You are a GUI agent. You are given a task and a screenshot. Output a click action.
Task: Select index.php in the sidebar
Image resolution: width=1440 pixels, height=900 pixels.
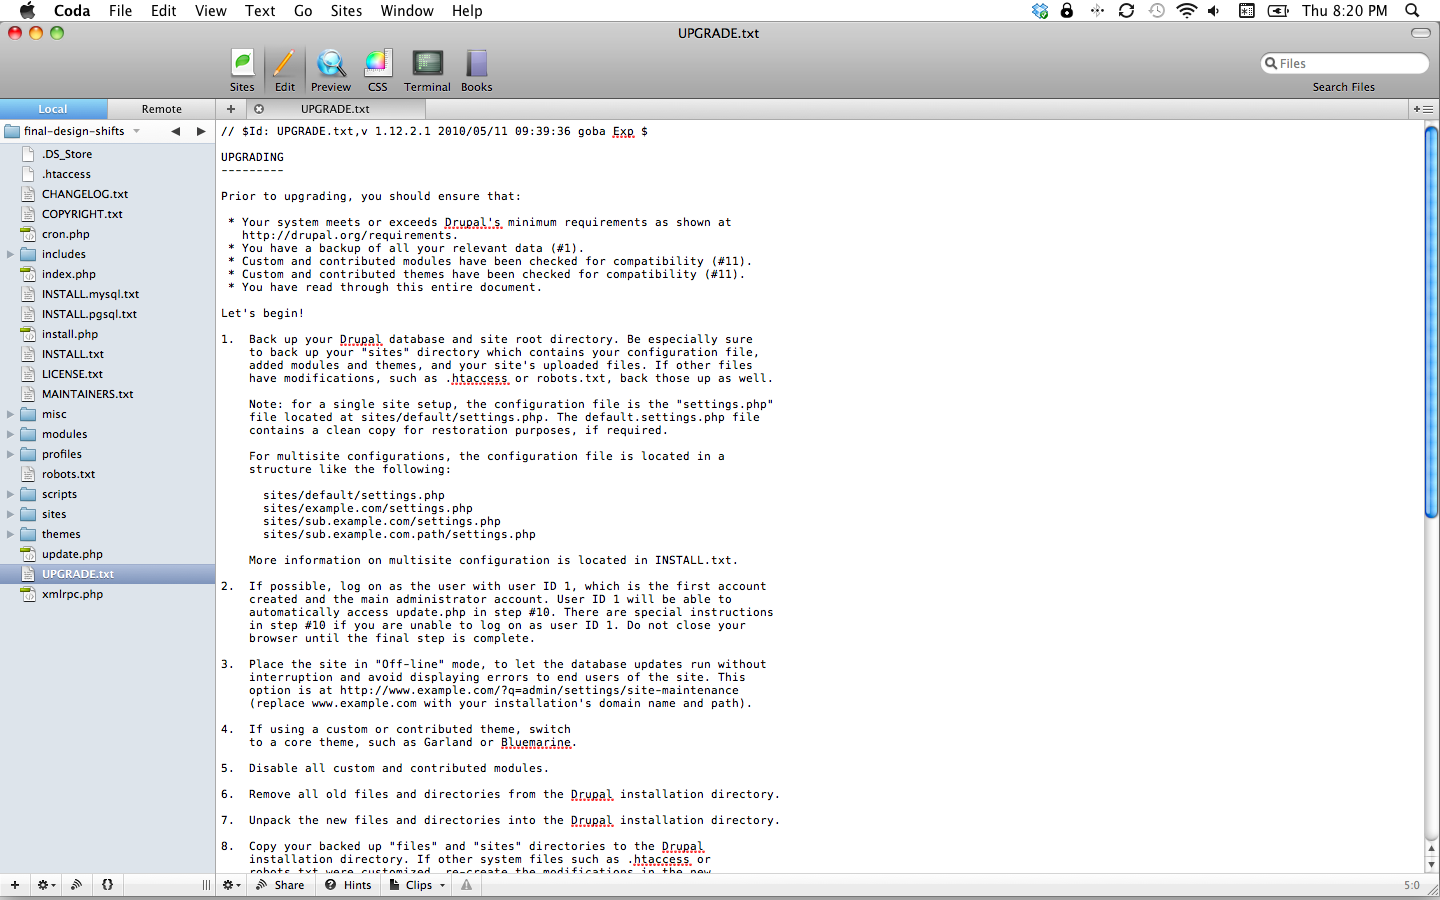pyautogui.click(x=107, y=274)
